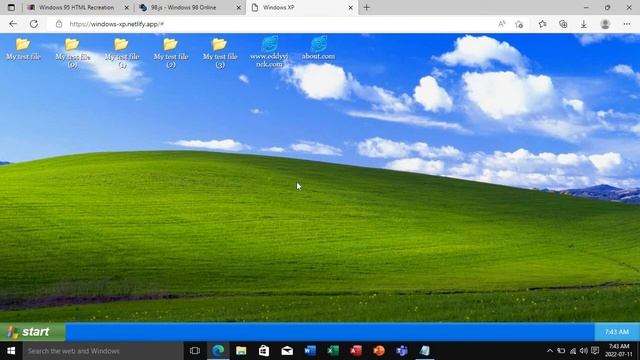The width and height of the screenshot is (640, 360).
Task: Select the www.eddyvinck.com Internet Explorer shortcut
Action: click(269, 52)
